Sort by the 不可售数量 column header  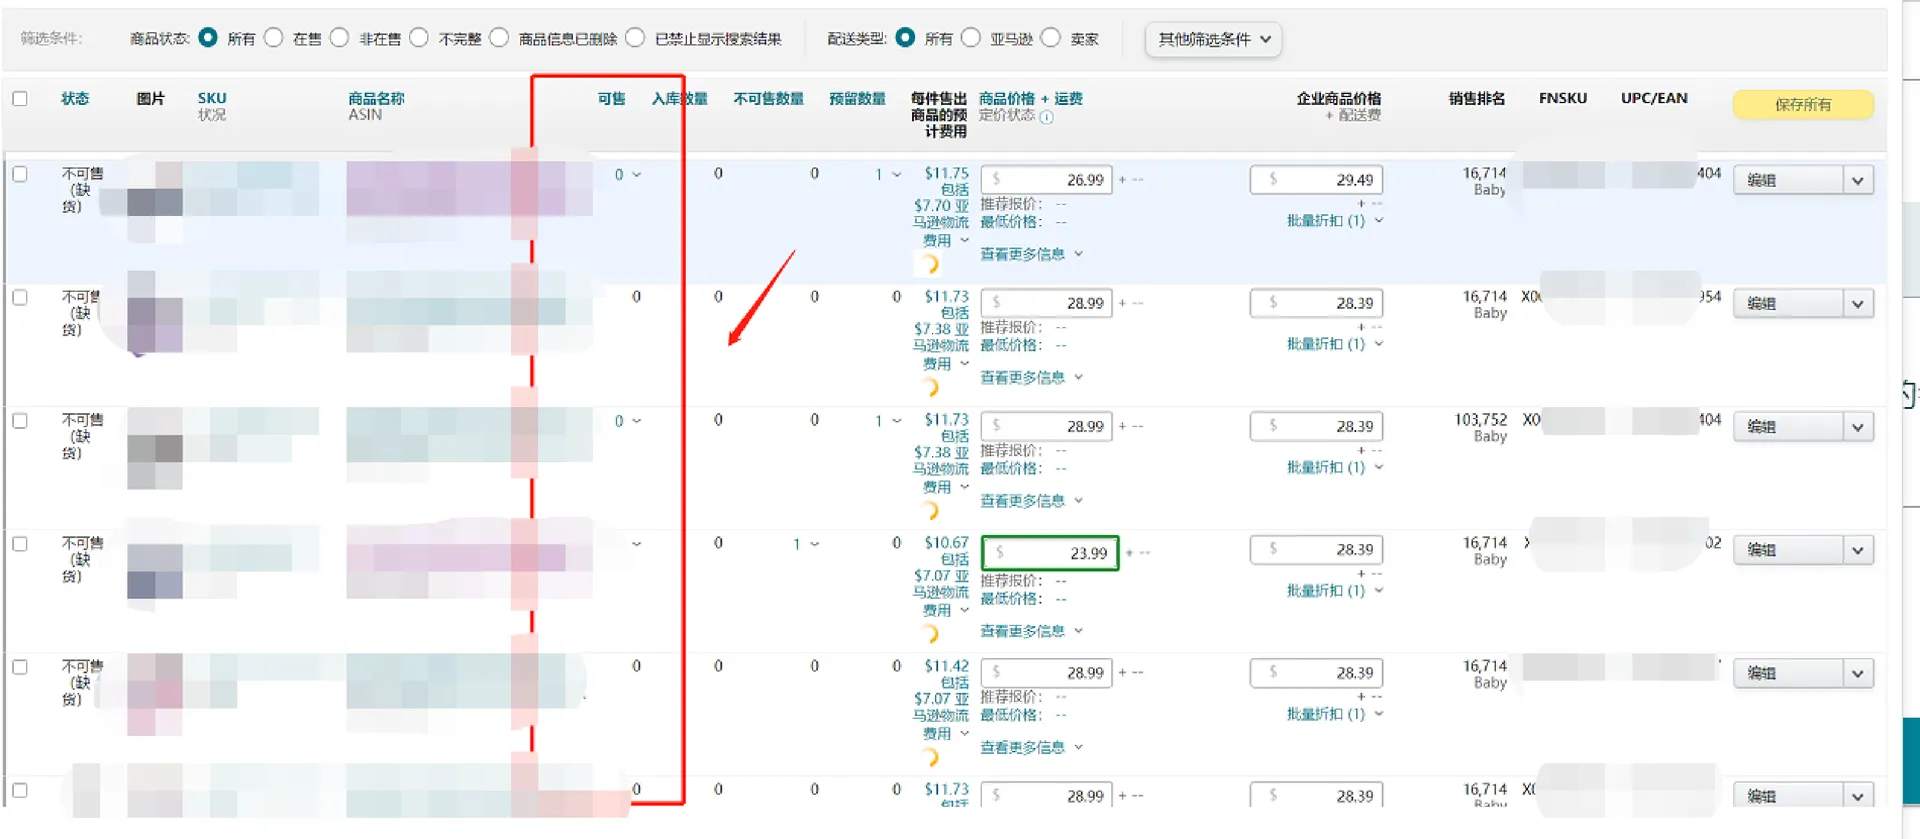point(768,98)
